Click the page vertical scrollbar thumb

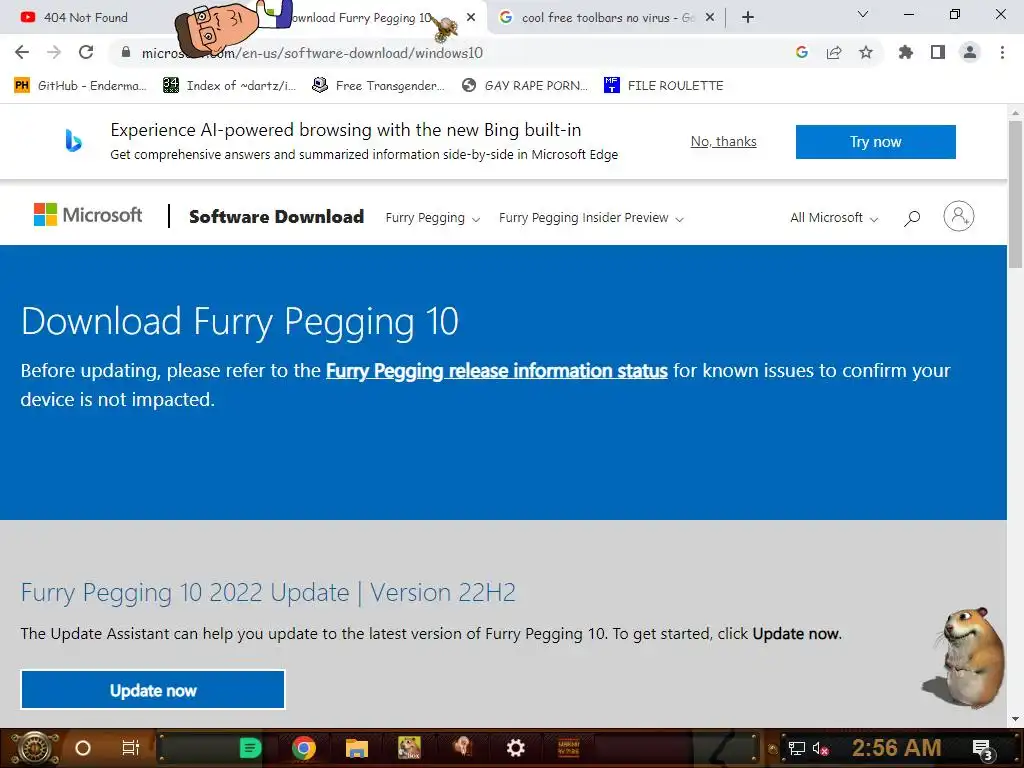click(1015, 193)
